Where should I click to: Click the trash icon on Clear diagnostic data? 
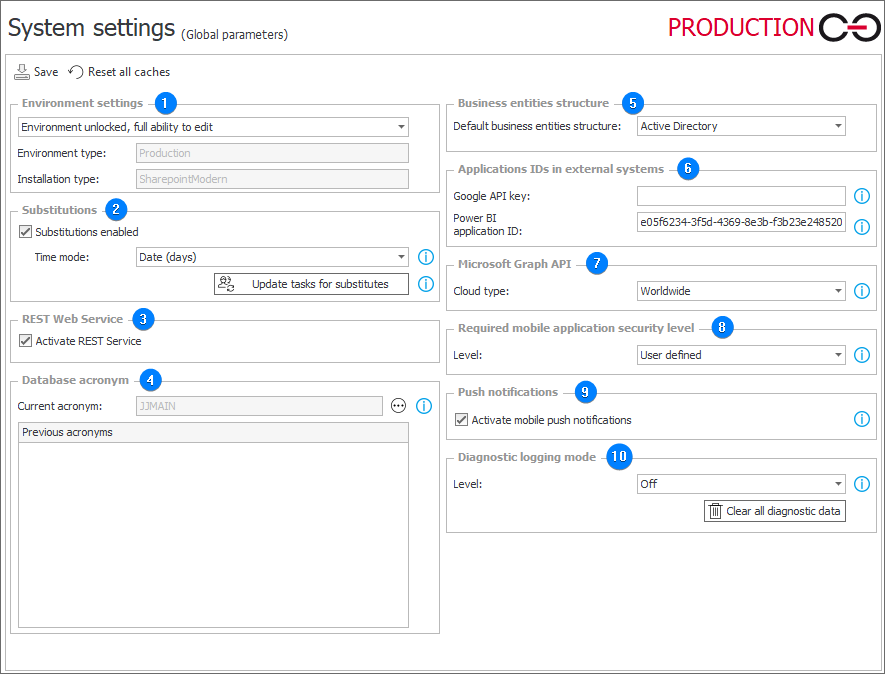tap(715, 511)
